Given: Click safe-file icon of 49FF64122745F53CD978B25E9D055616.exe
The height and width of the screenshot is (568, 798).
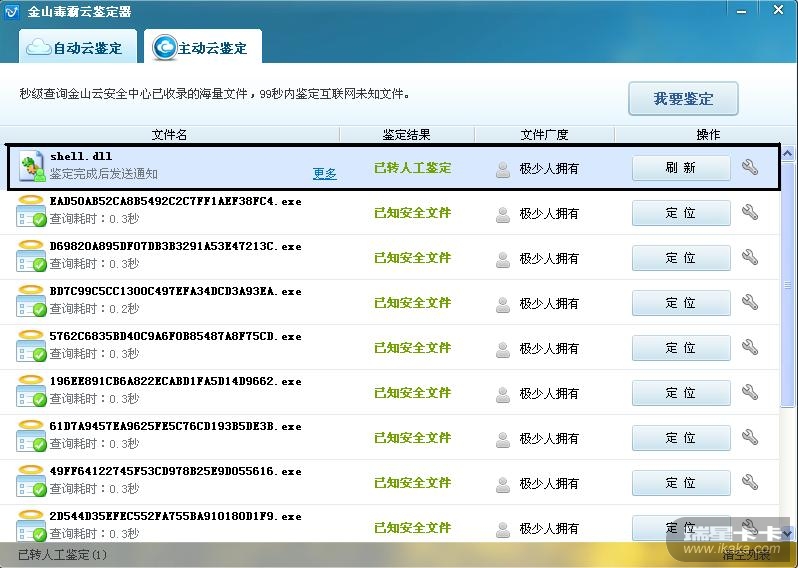Looking at the screenshot, I should [x=31, y=480].
